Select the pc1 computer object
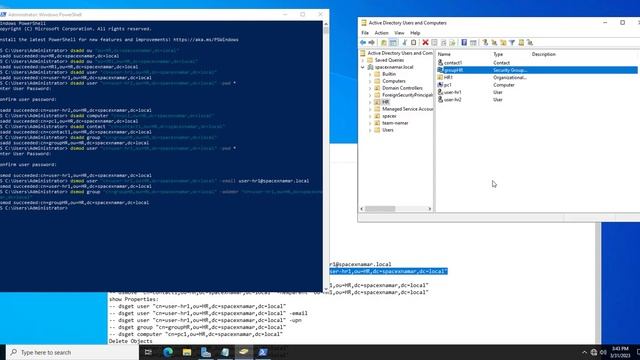The image size is (640, 360). coord(447,85)
